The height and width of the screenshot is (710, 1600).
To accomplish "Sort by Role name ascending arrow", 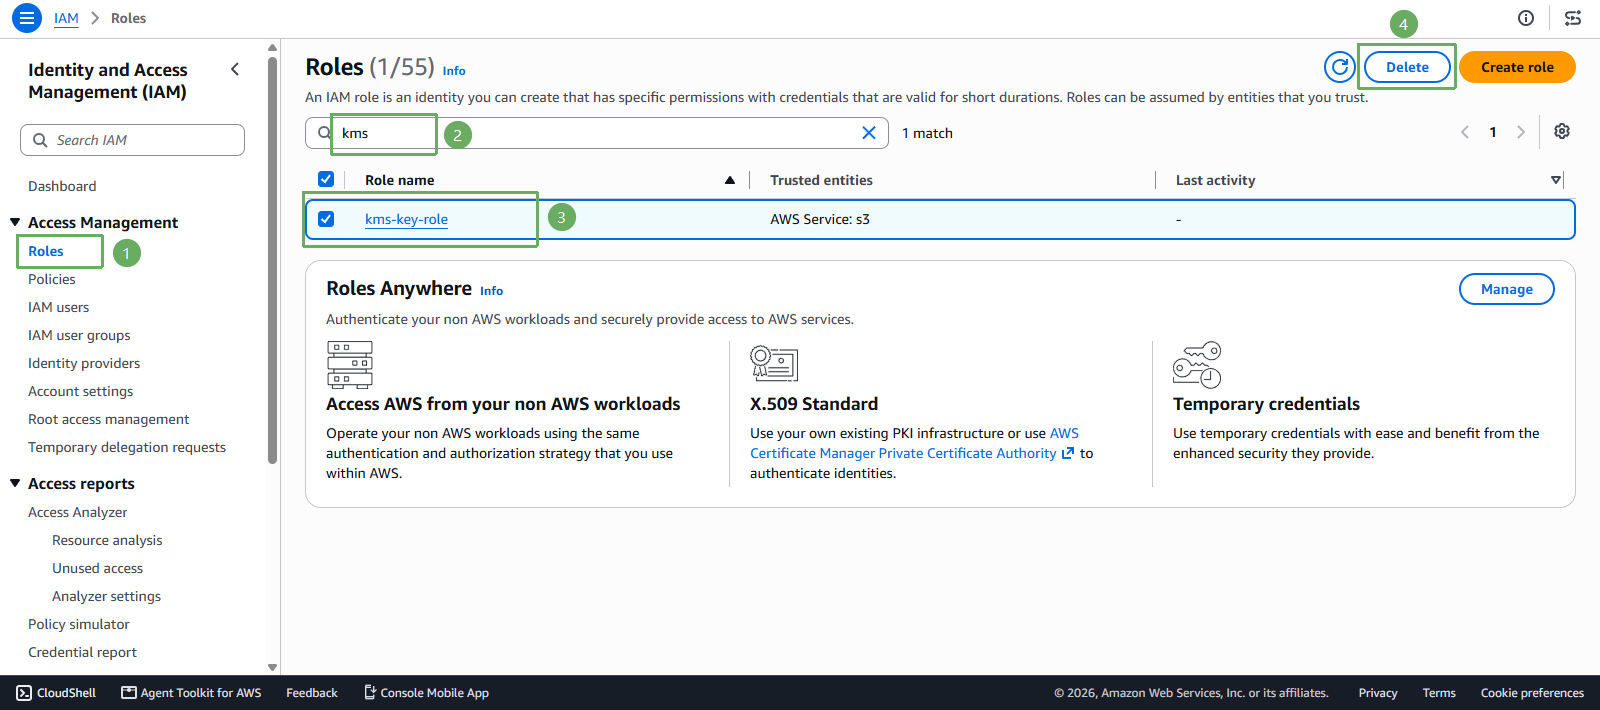I will click(730, 180).
